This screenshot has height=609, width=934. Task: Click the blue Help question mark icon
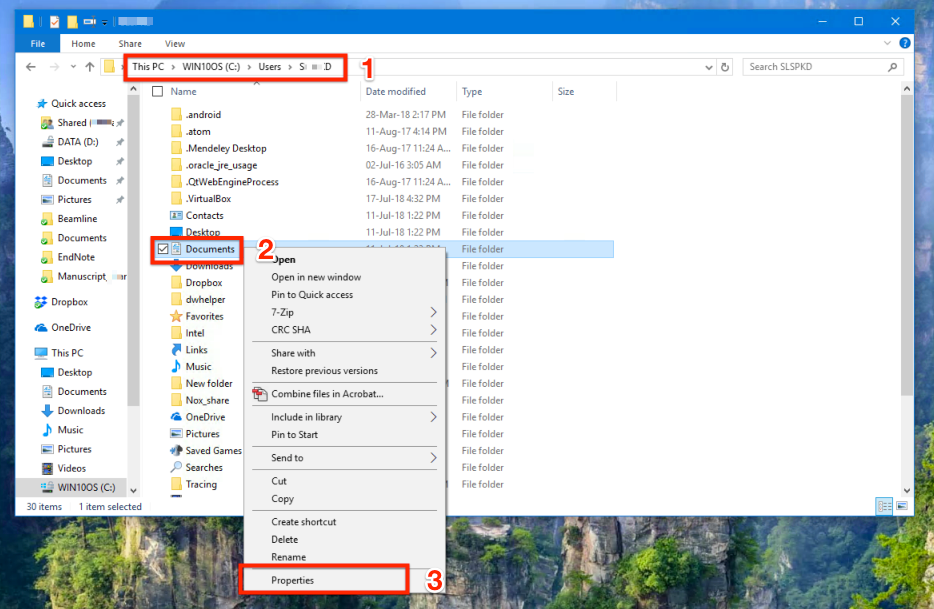[x=904, y=44]
